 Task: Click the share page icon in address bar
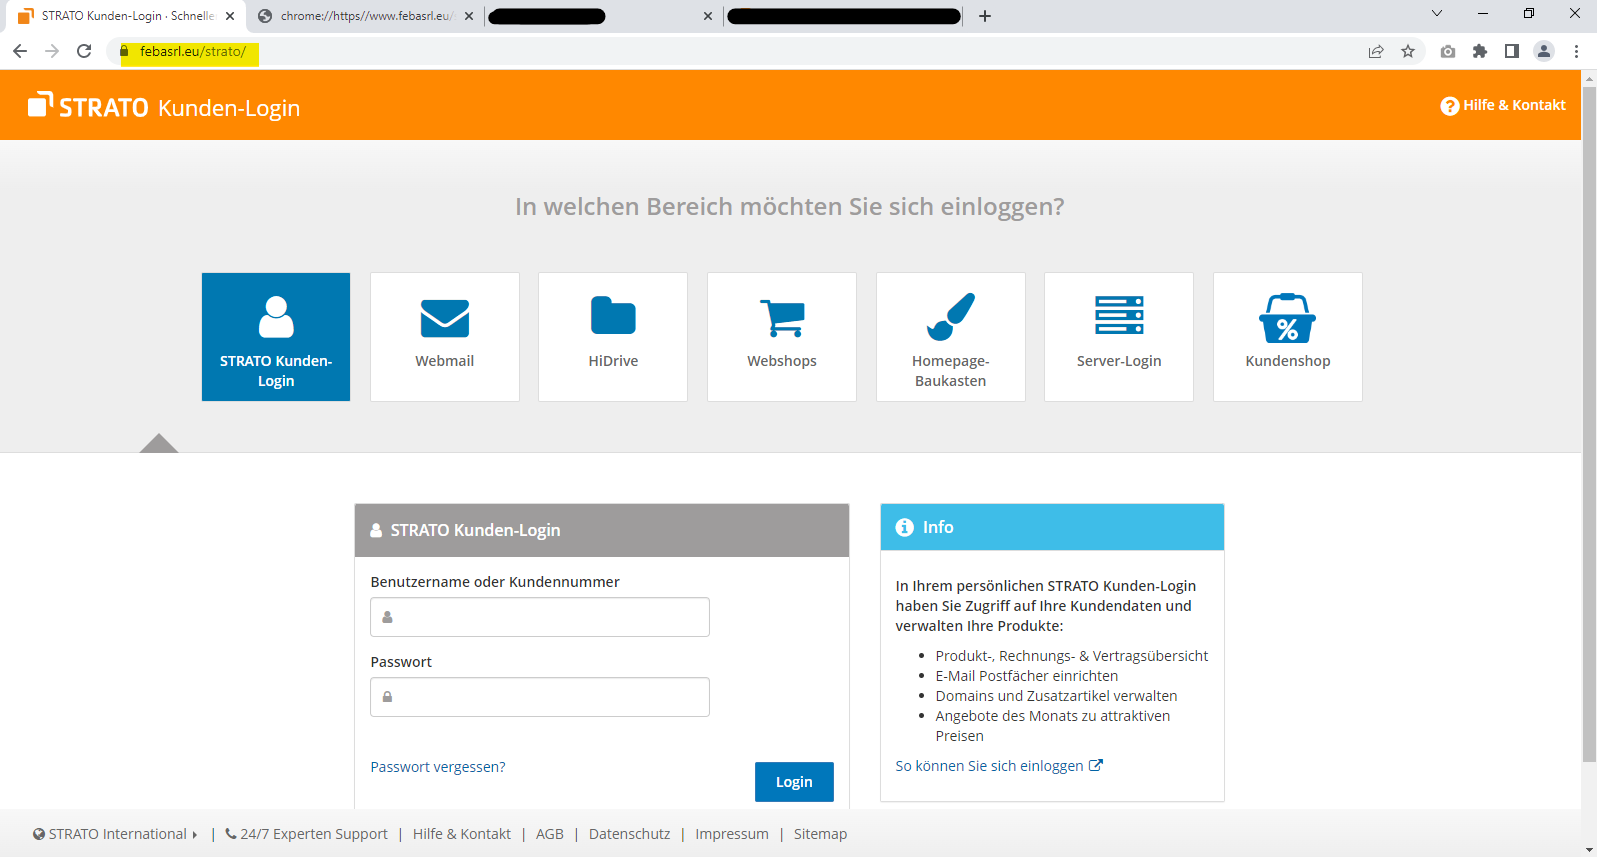(x=1376, y=51)
